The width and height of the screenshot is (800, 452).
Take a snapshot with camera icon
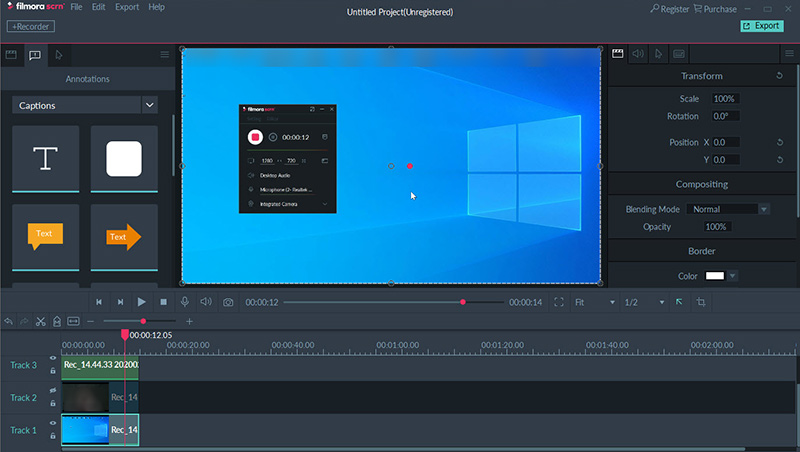point(228,303)
